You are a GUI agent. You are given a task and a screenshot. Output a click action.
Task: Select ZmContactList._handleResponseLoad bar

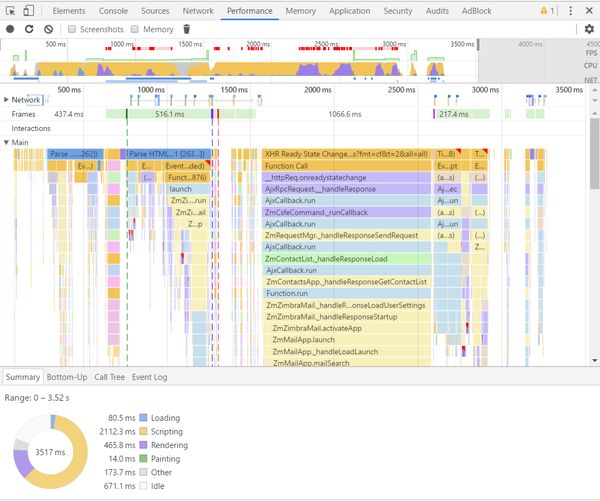point(346,259)
